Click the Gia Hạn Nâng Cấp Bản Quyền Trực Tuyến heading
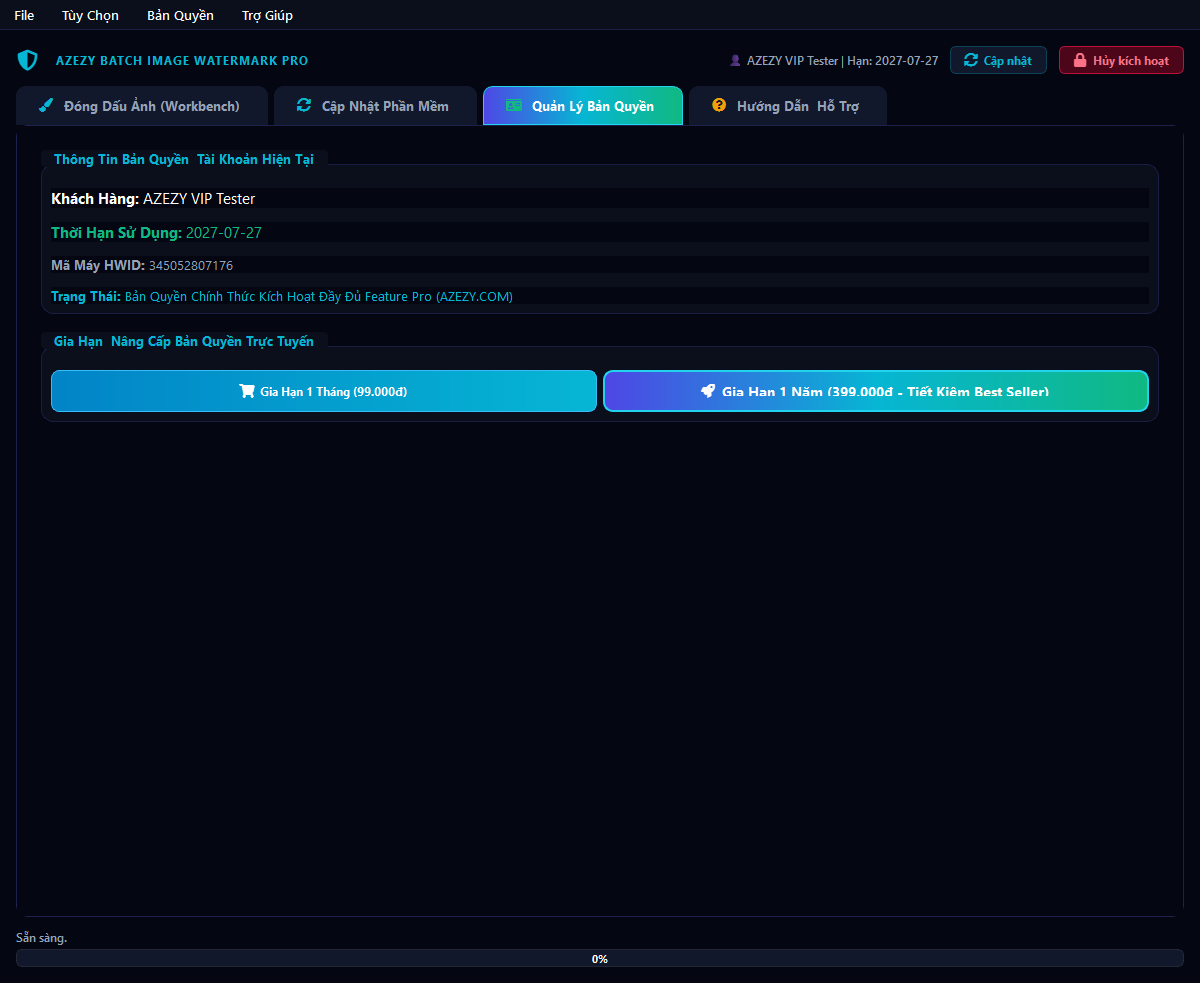 pos(184,341)
